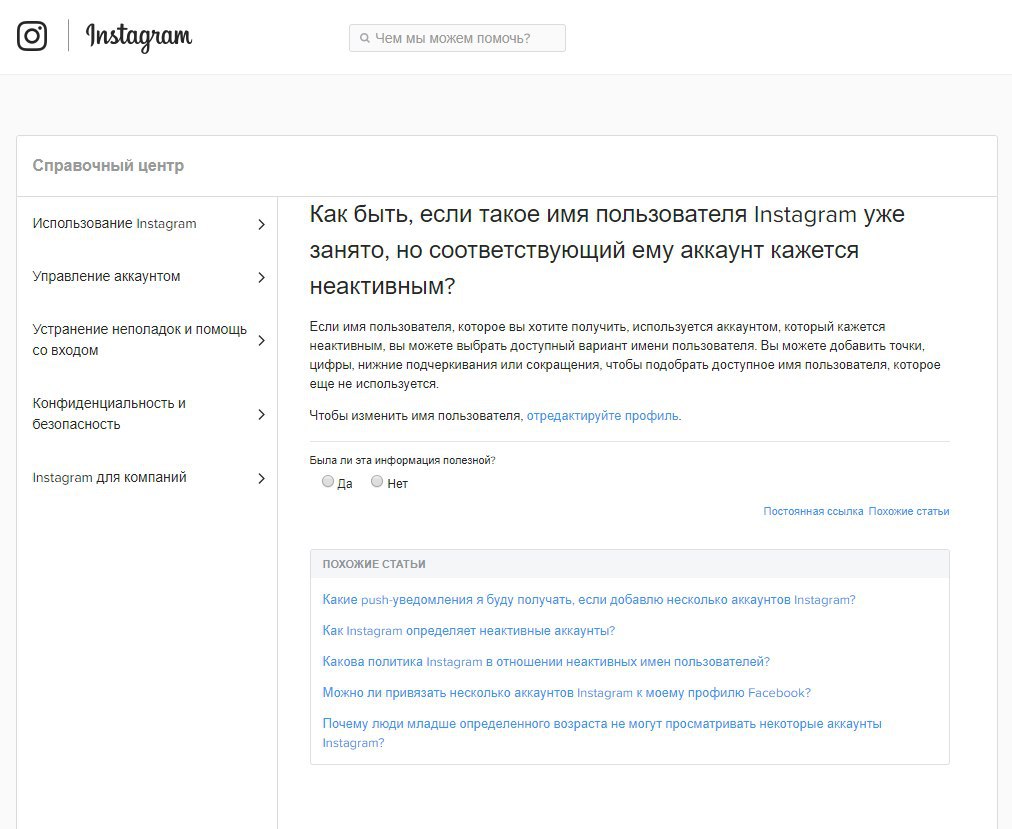Viewport: 1012px width, 829px height.
Task: Click paragraph starting 'Если имя пользователя, которое'
Action: coord(625,355)
